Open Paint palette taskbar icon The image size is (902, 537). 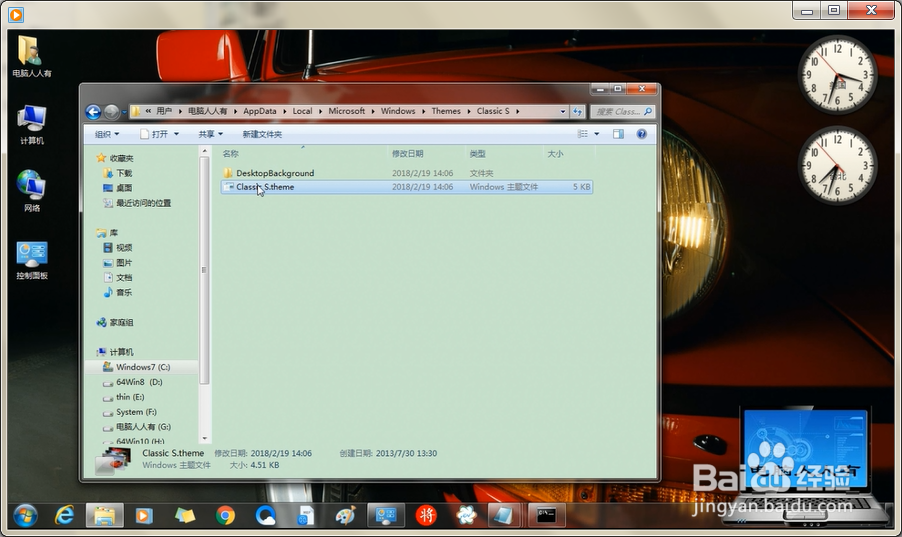point(345,516)
